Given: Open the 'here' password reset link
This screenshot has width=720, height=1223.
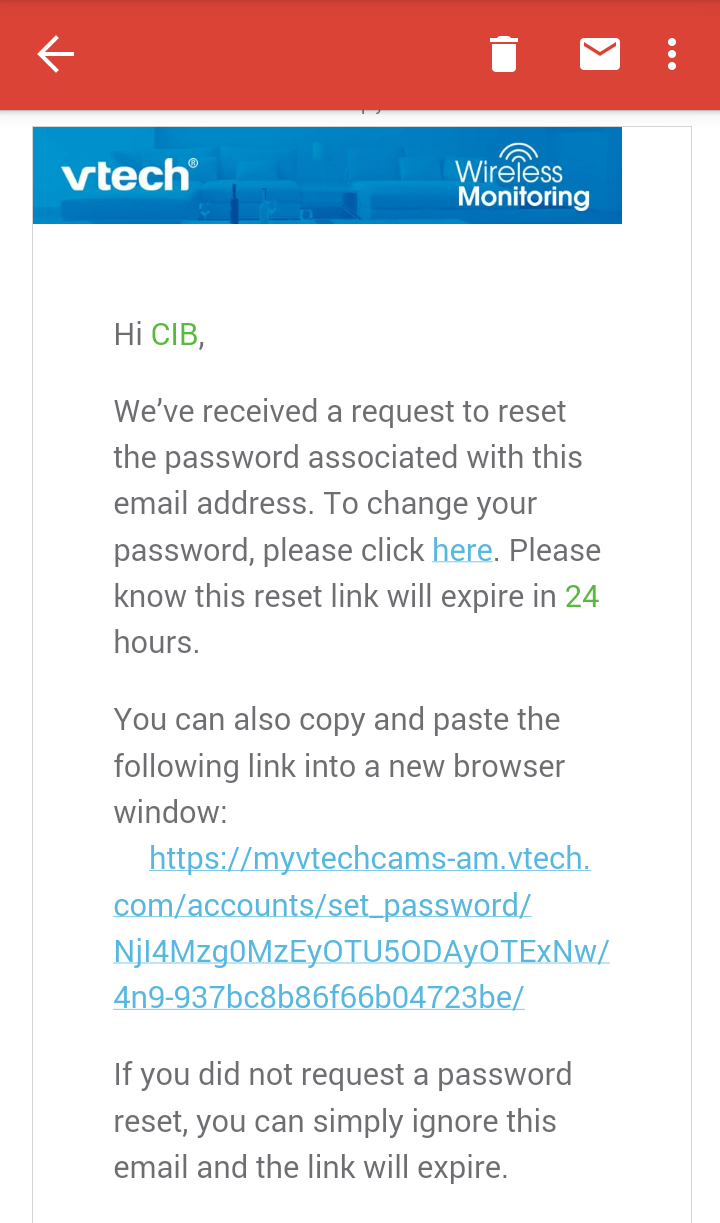Looking at the screenshot, I should pos(461,549).
